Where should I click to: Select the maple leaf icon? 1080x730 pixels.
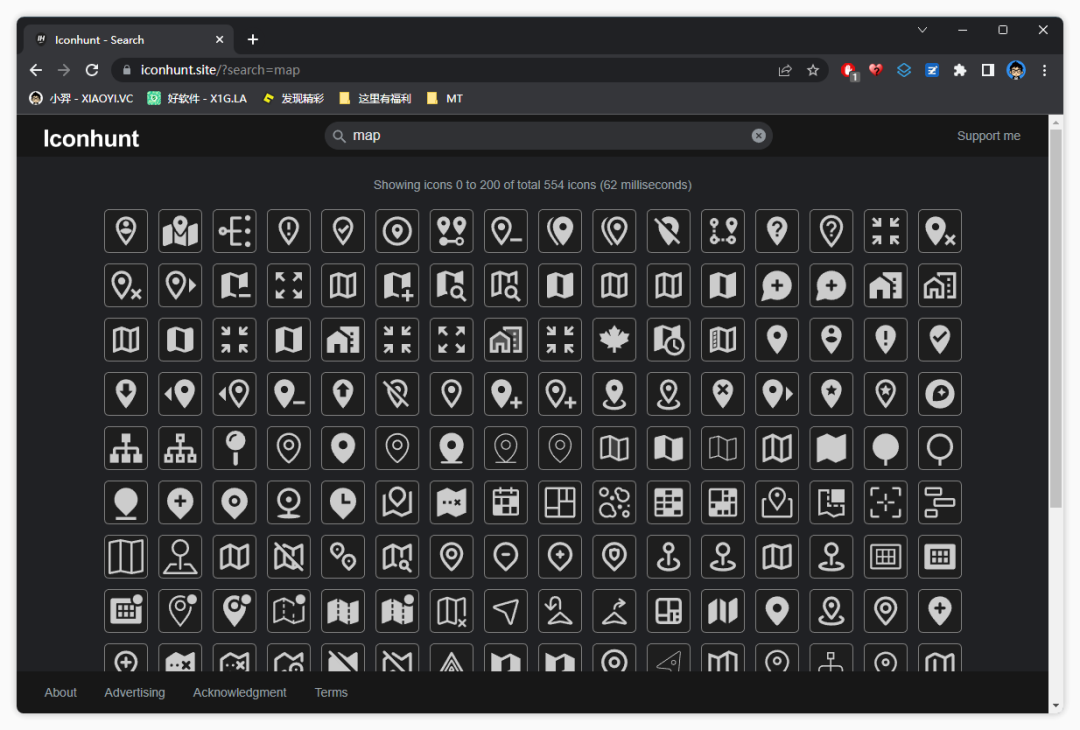(614, 340)
